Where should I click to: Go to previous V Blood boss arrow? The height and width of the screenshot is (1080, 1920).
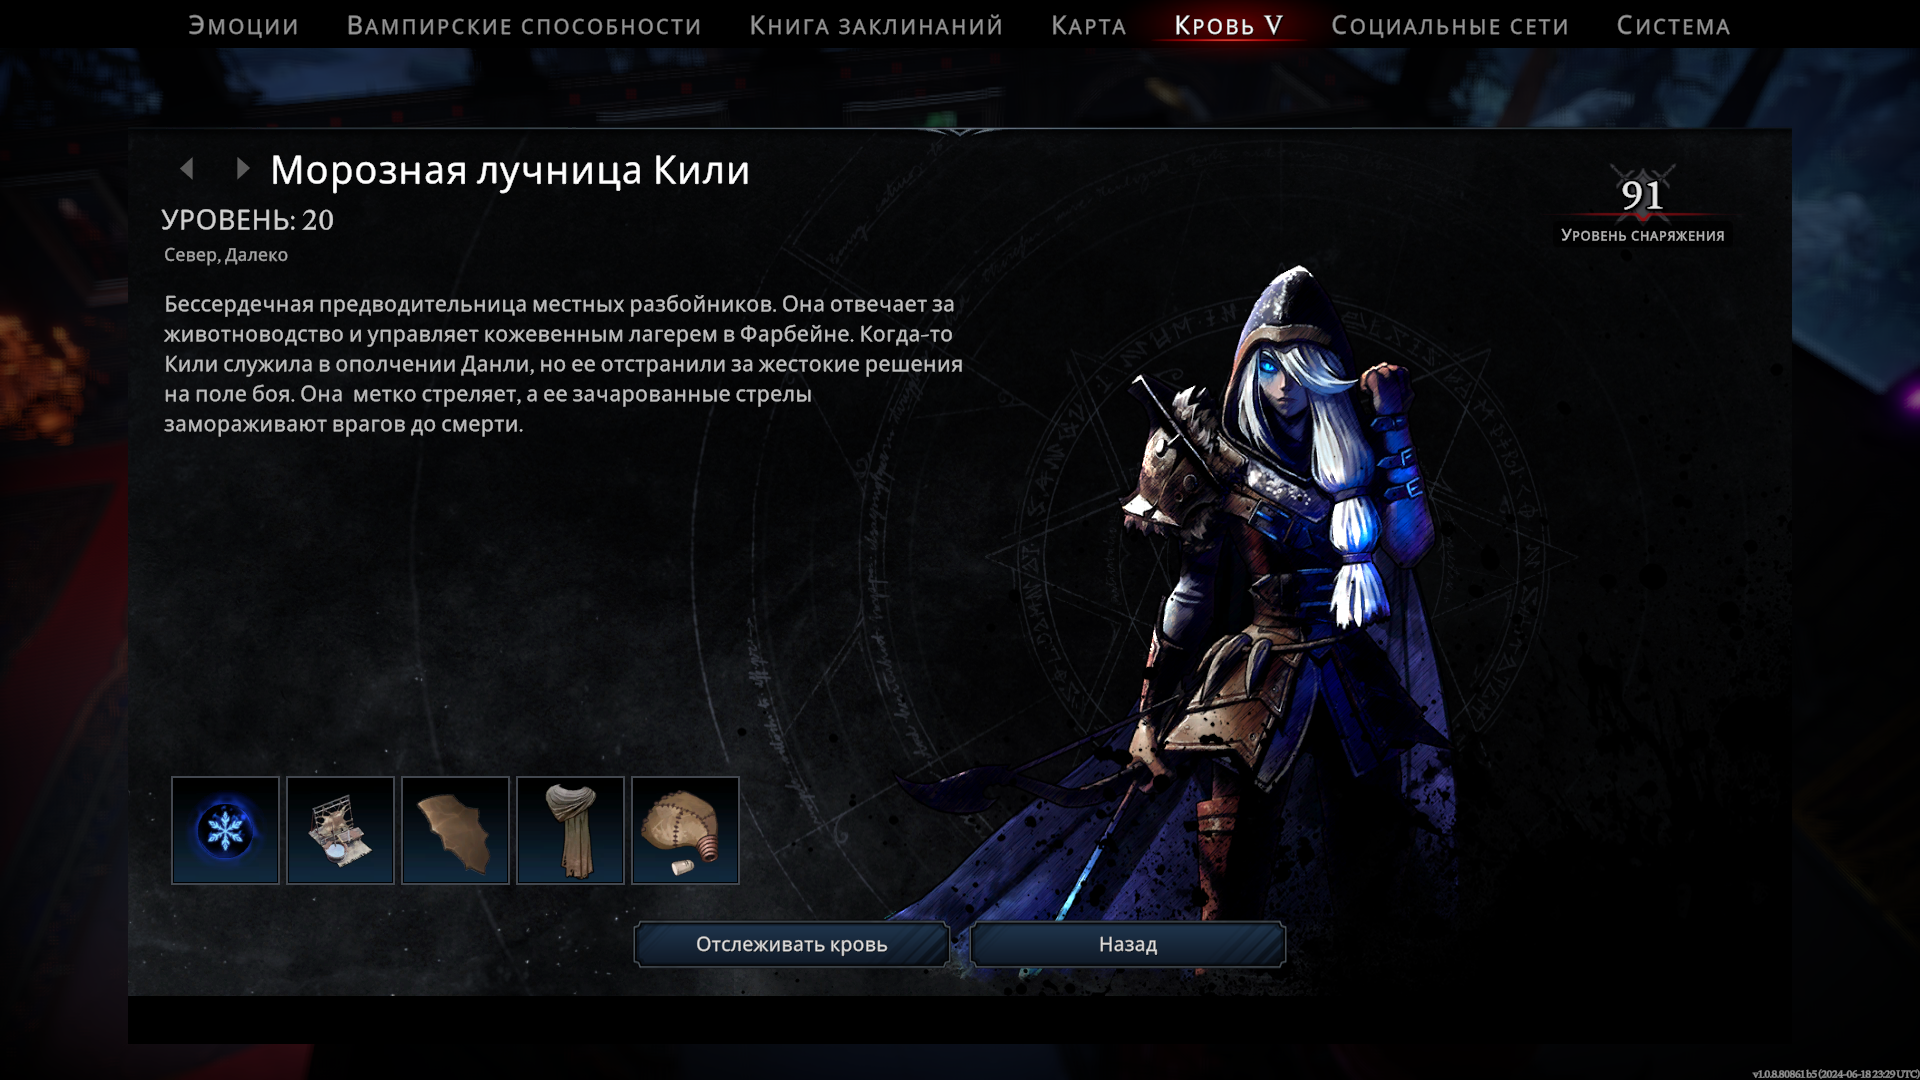pyautogui.click(x=187, y=169)
